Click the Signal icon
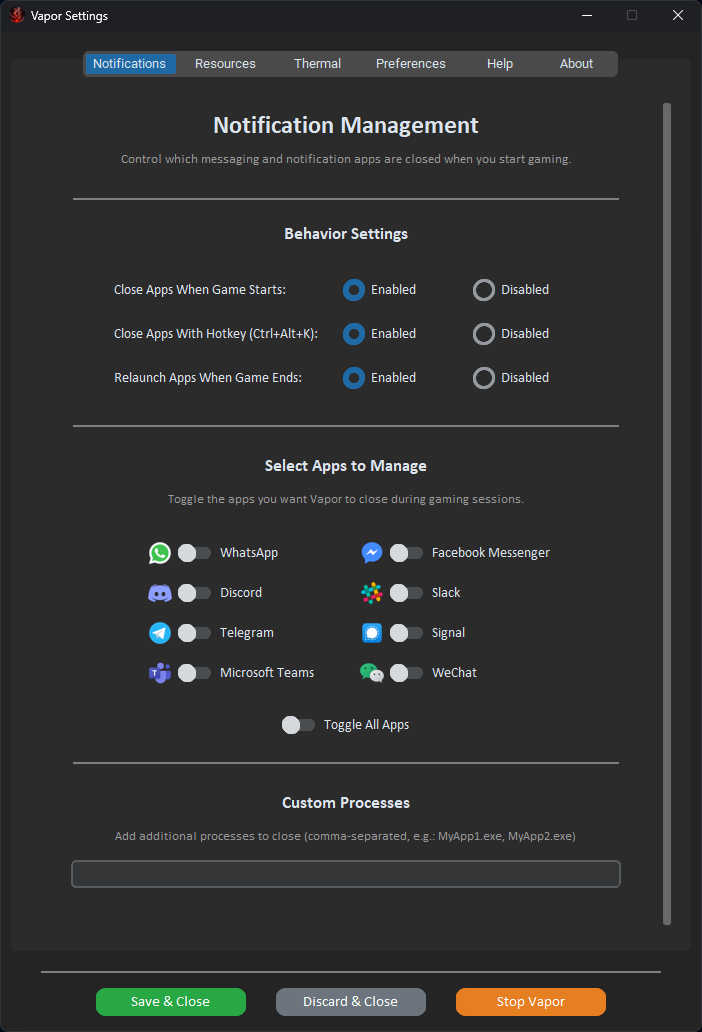Image resolution: width=702 pixels, height=1032 pixels. [x=371, y=632]
